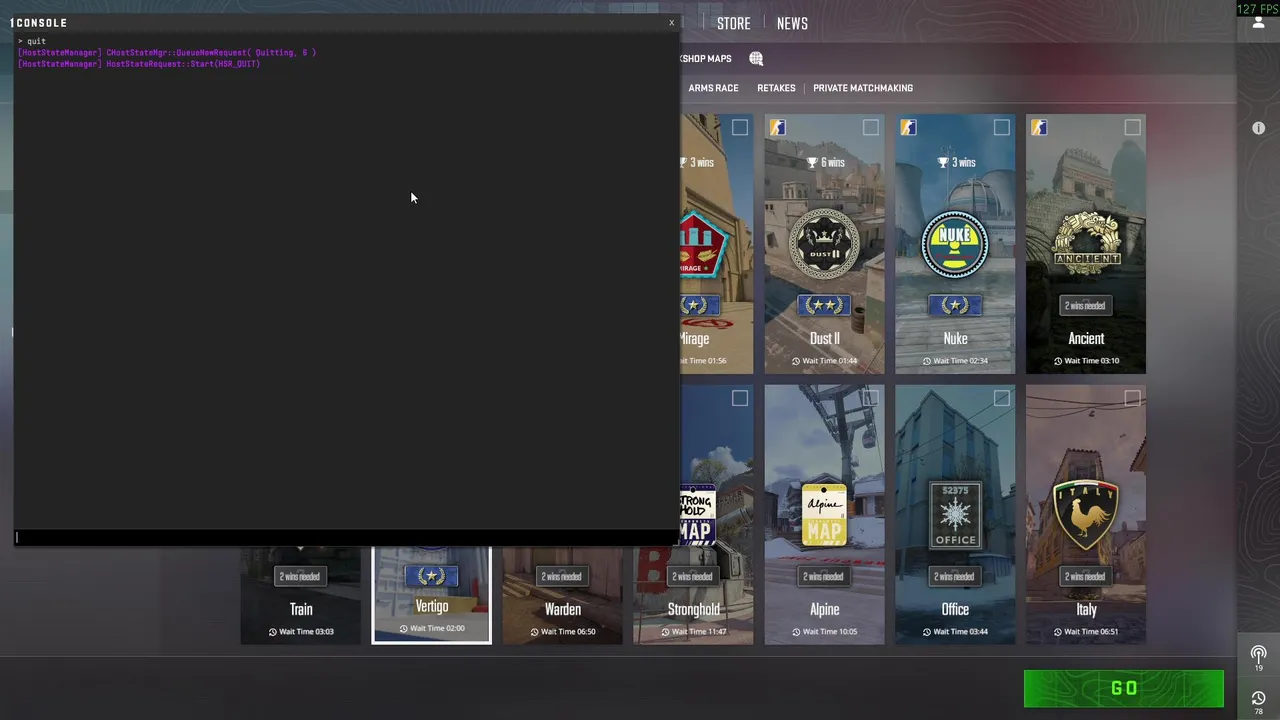Select the ARMS RACE mode tab

[x=713, y=88]
